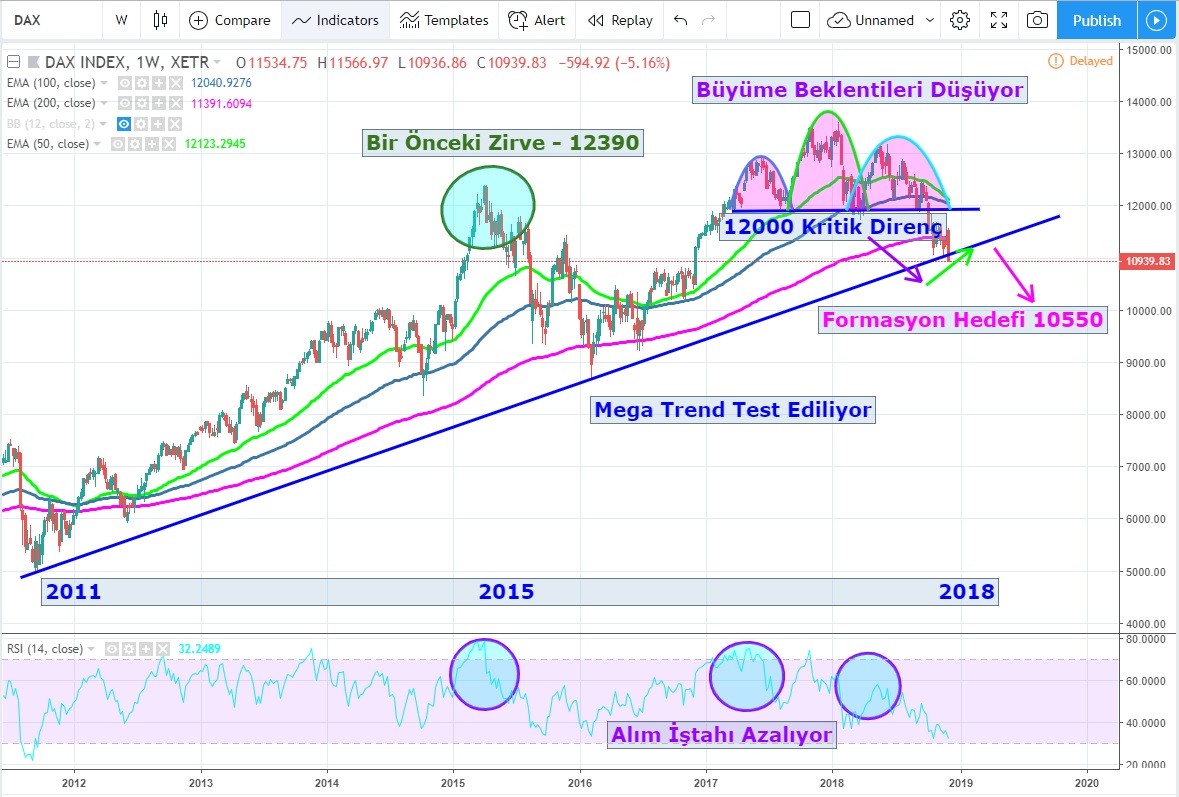Image resolution: width=1179 pixels, height=797 pixels.
Task: Show the hidden BB (12, close, 2) indicator
Action: (x=125, y=124)
